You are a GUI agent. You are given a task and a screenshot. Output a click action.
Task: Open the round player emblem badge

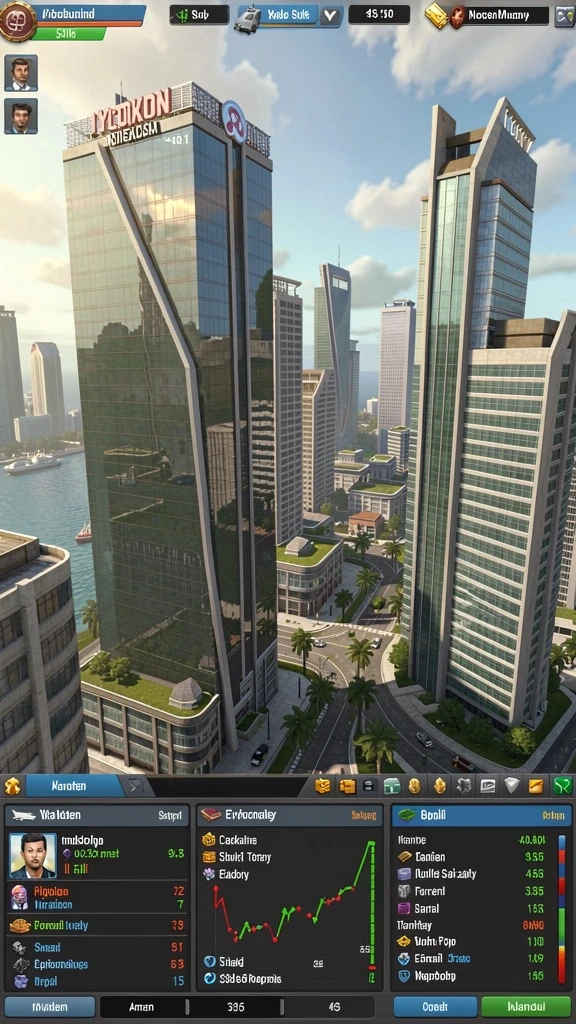coord(18,20)
